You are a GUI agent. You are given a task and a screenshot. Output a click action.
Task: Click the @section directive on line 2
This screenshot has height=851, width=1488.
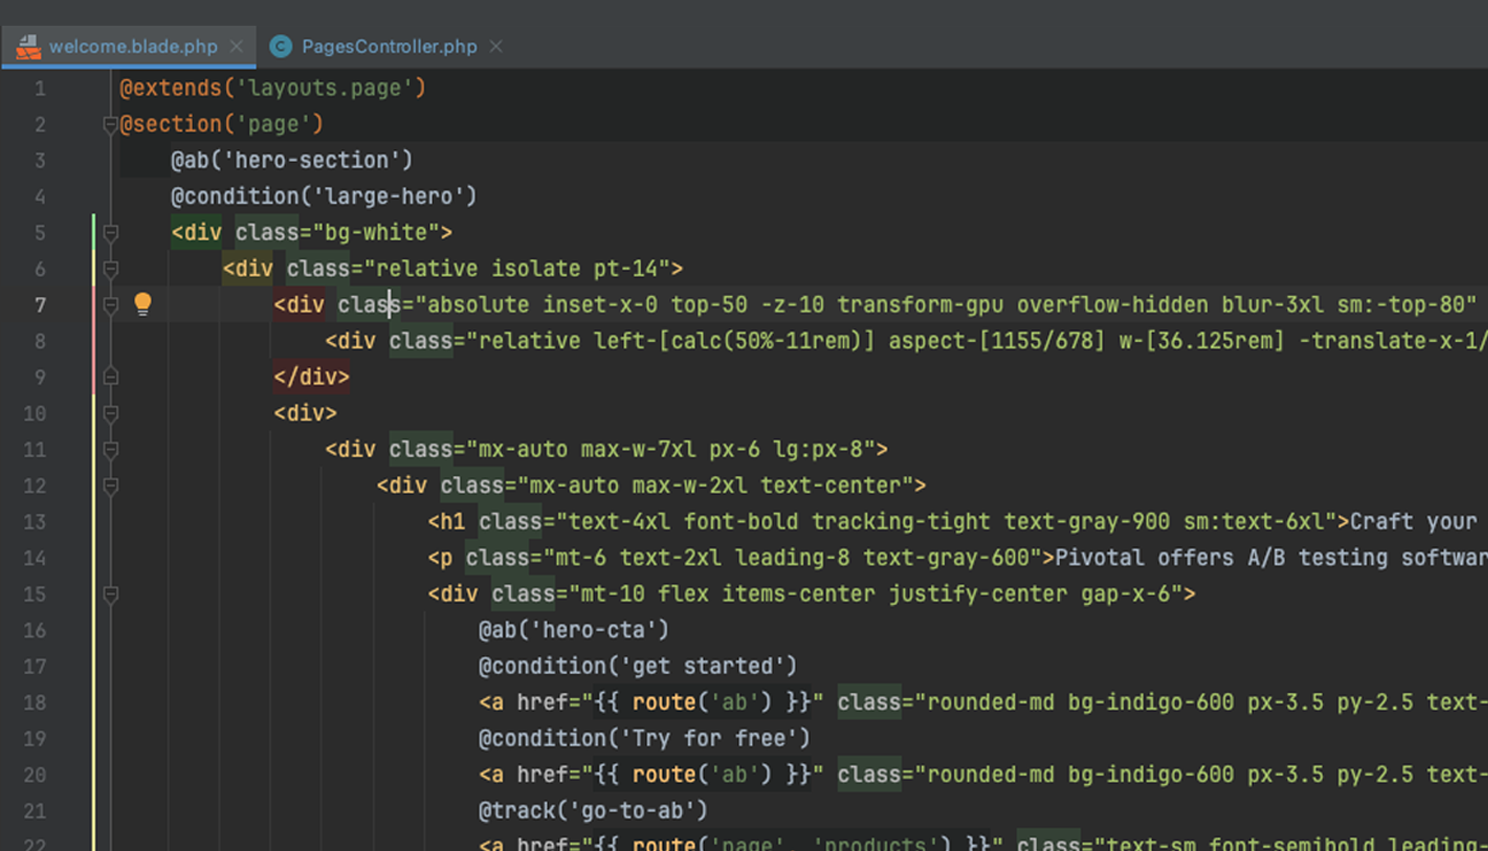[x=171, y=124]
